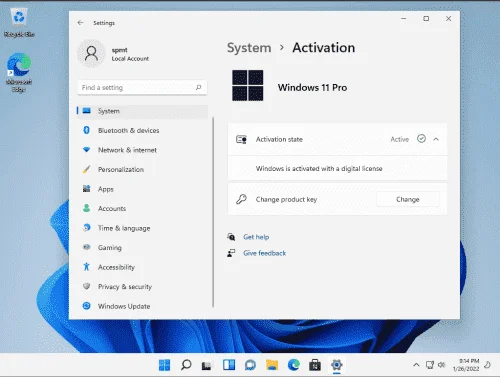Image resolution: width=500 pixels, height=377 pixels.
Task: Click the Windows Update sync icon
Action: click(86, 306)
